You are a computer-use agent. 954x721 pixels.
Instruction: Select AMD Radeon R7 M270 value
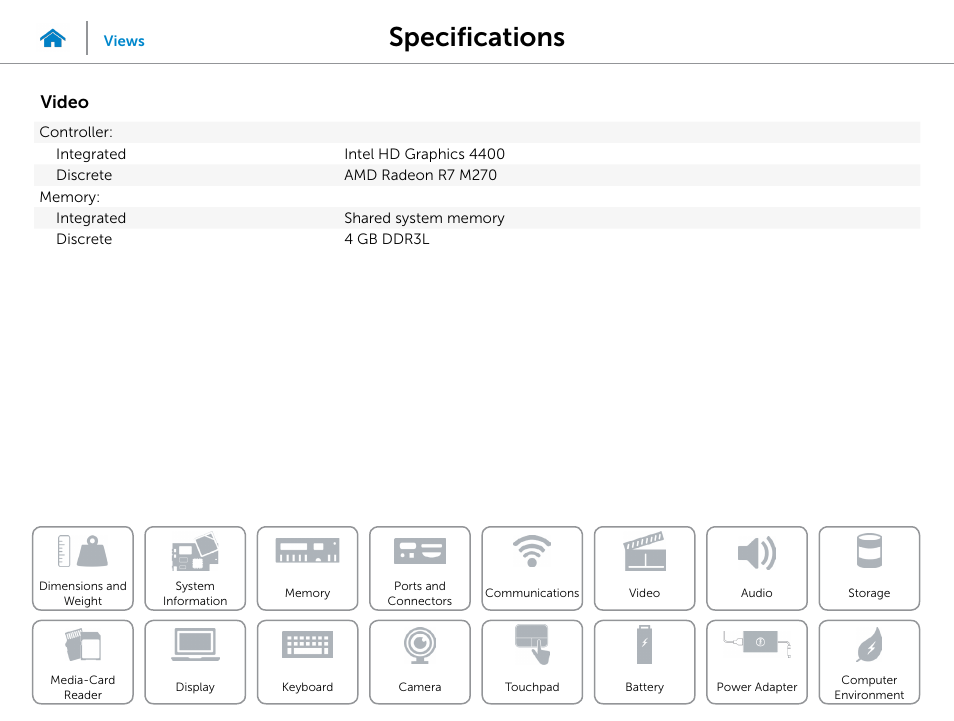click(420, 175)
